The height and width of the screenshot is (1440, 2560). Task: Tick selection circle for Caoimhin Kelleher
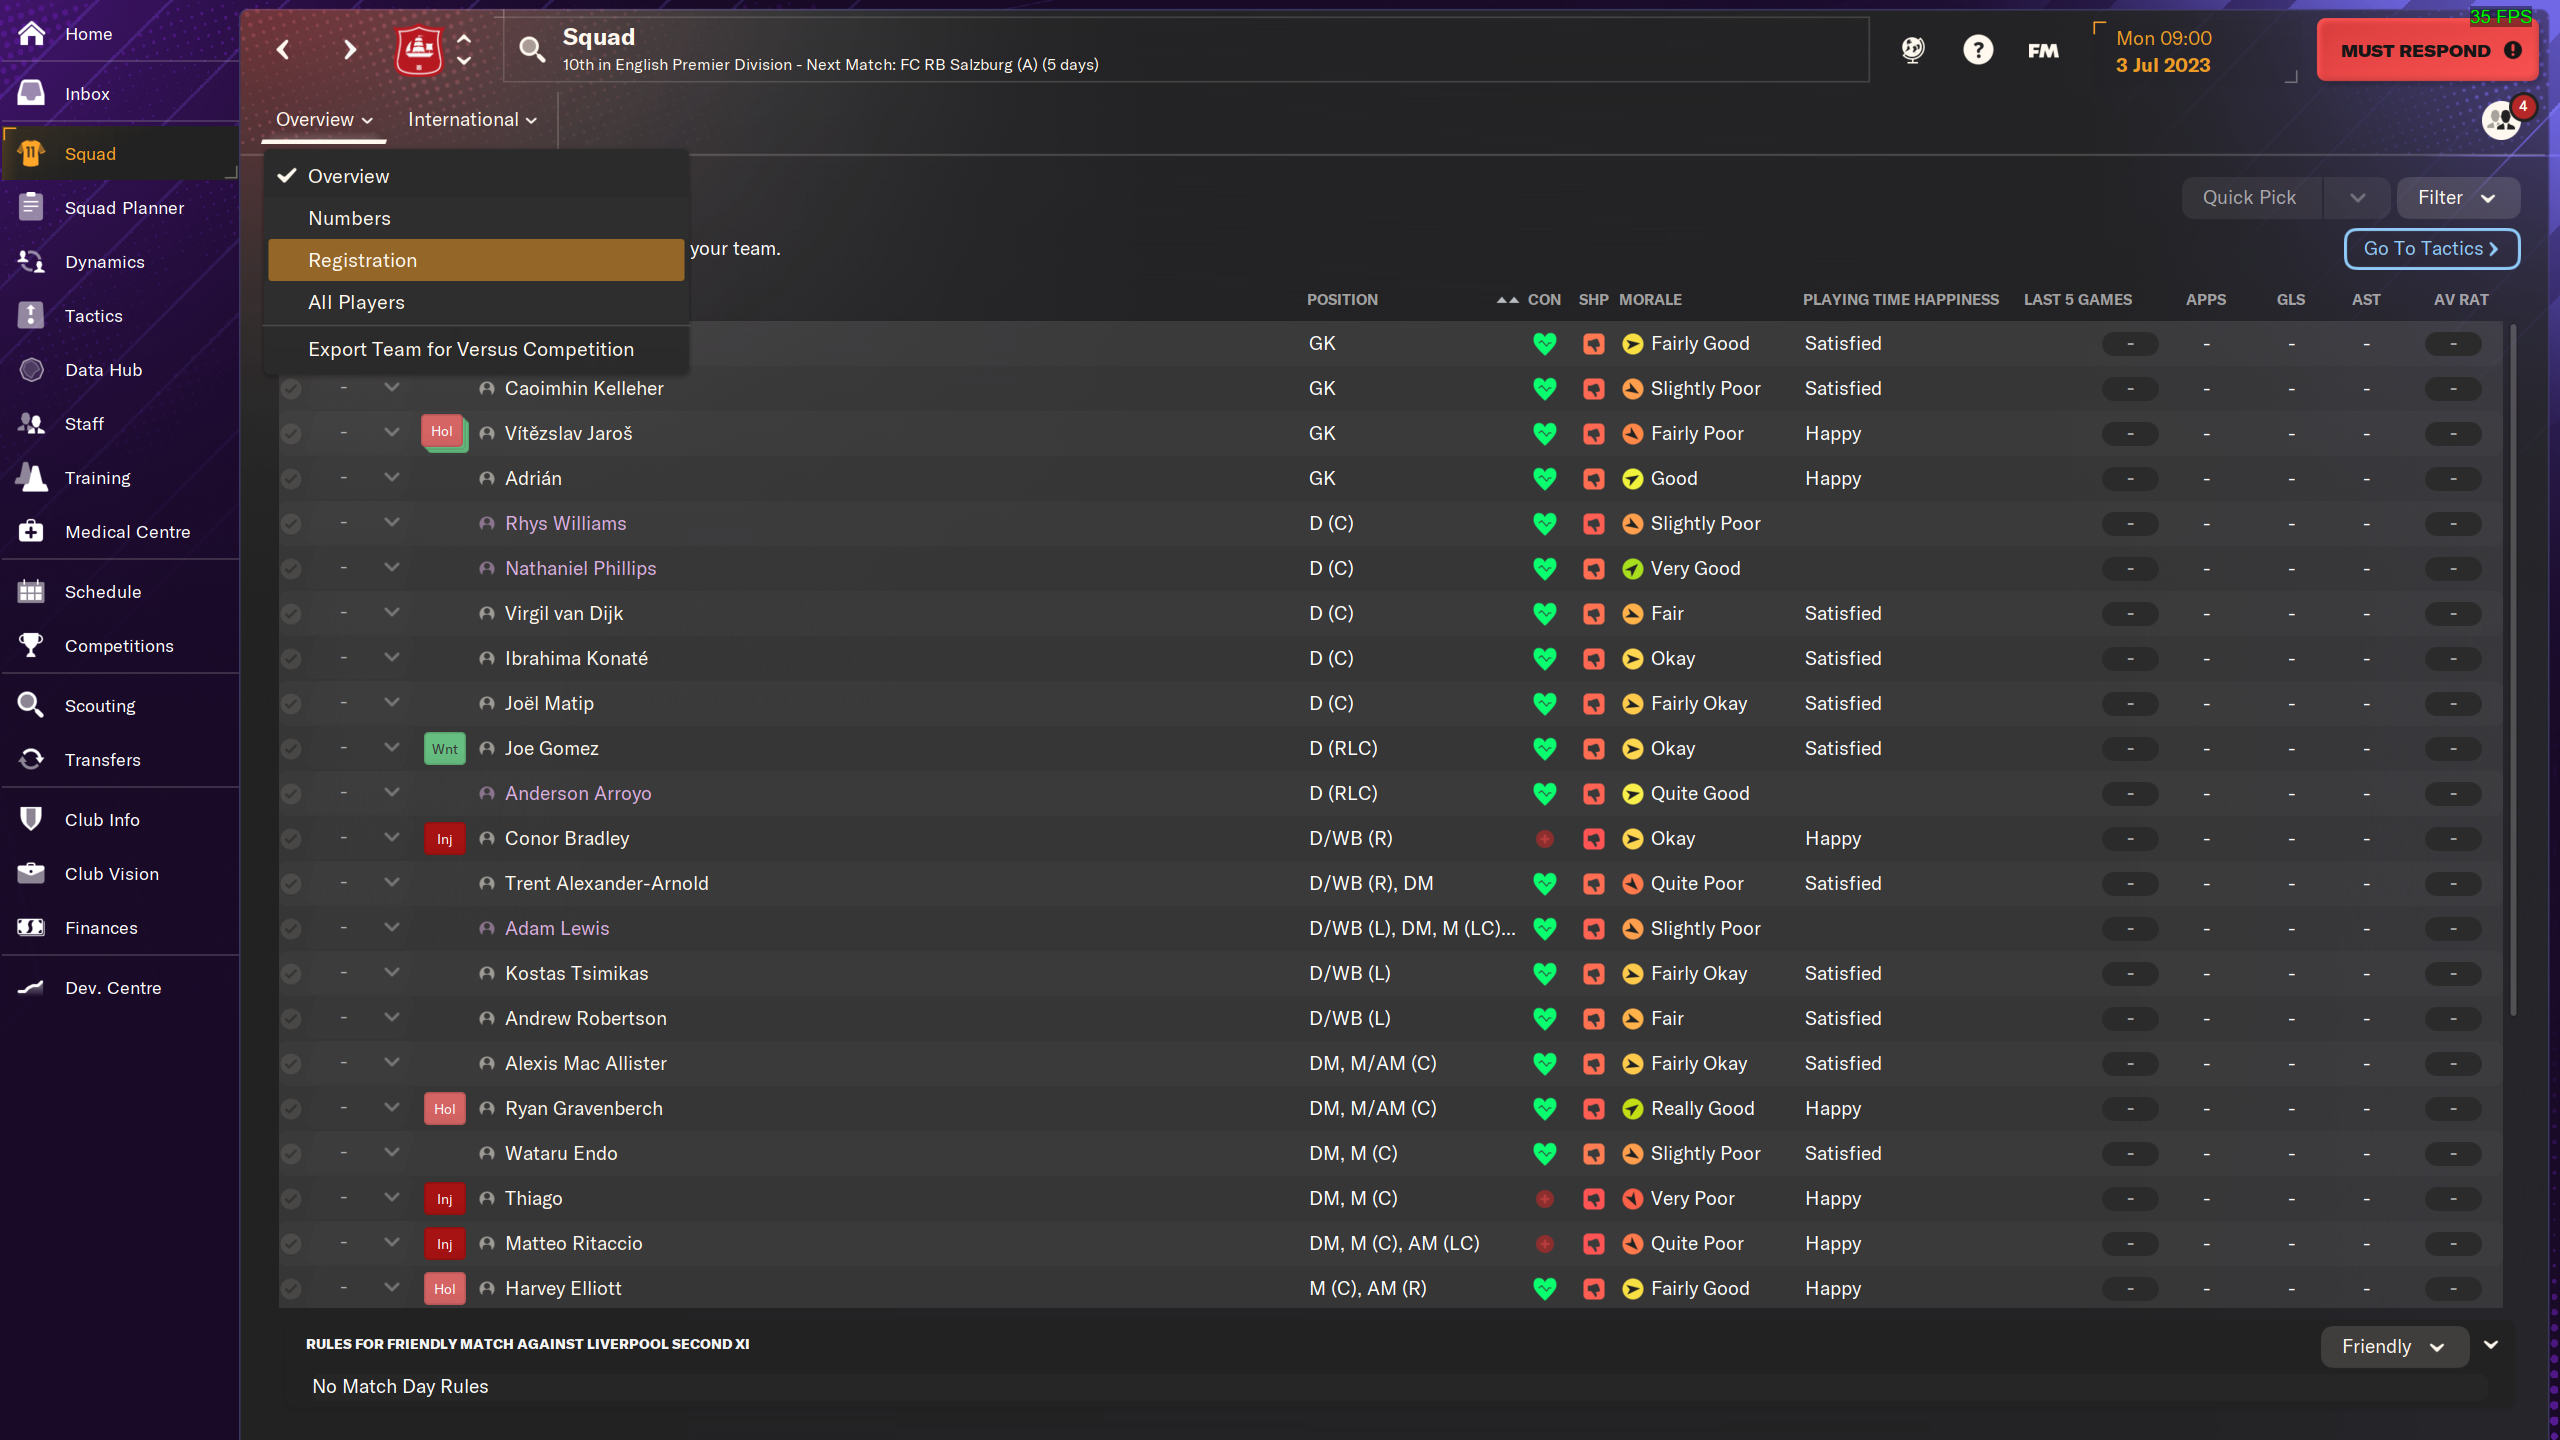click(x=291, y=389)
